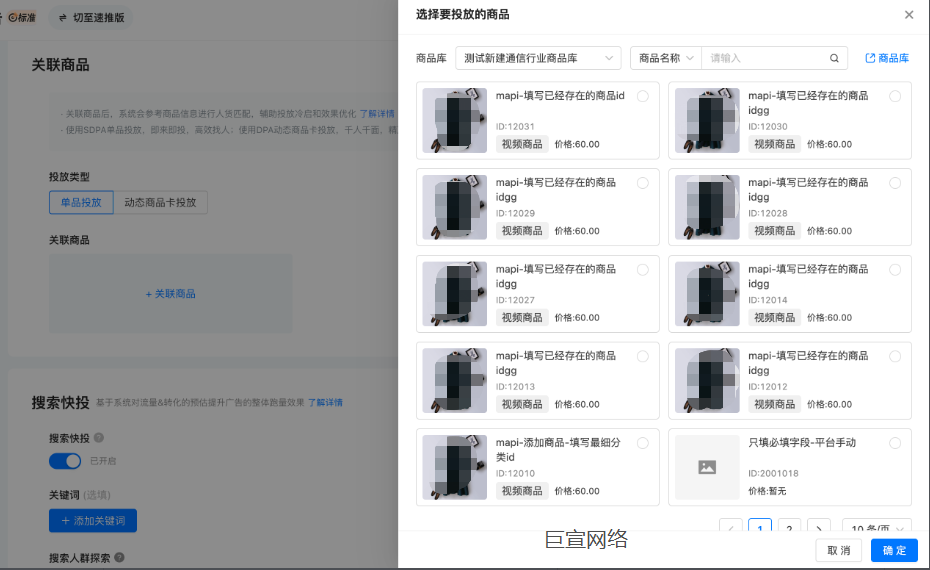Click the title 只填必填字段-平台手动

pos(802,442)
